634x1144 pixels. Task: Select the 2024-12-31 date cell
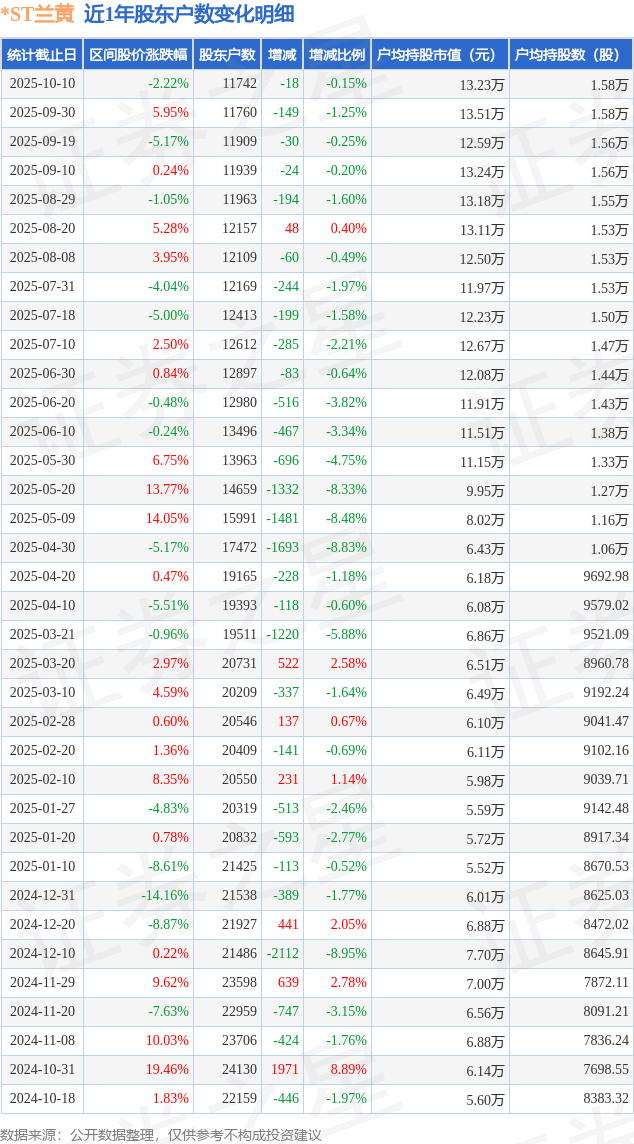point(42,895)
